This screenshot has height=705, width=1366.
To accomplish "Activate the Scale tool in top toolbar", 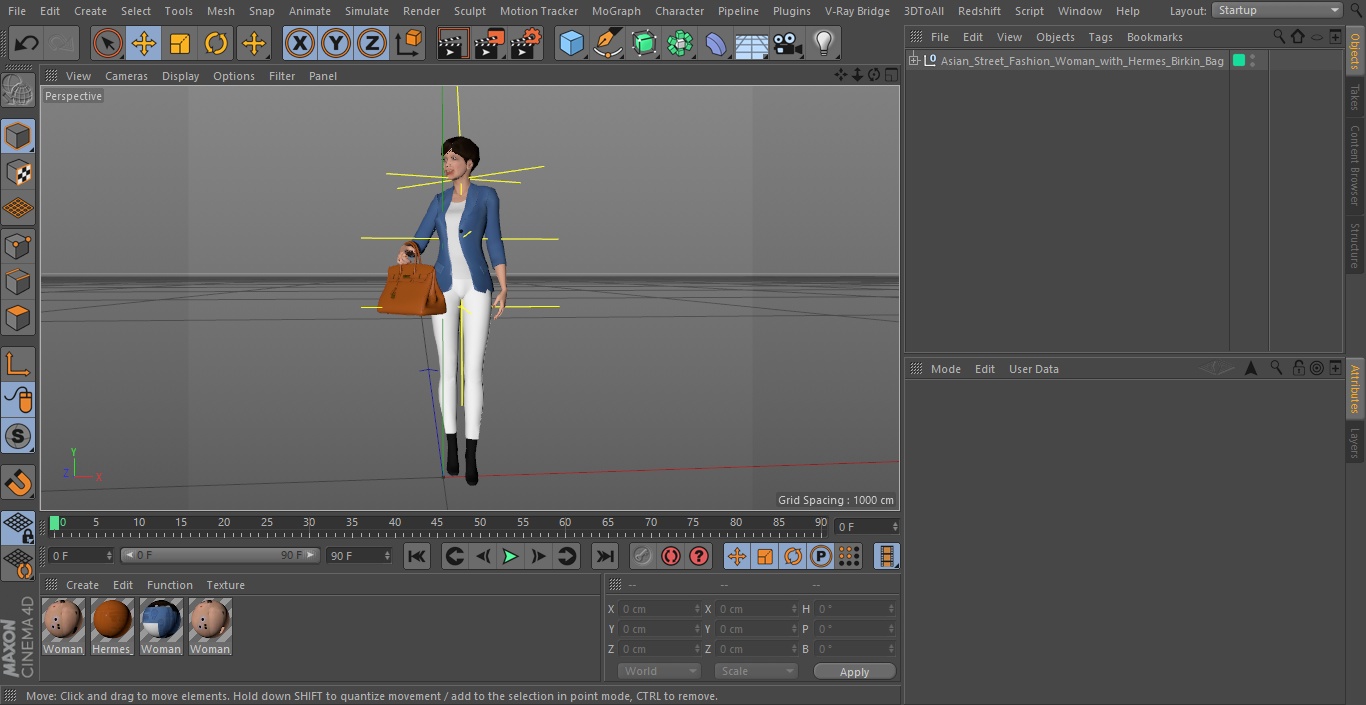I will pyautogui.click(x=180, y=43).
